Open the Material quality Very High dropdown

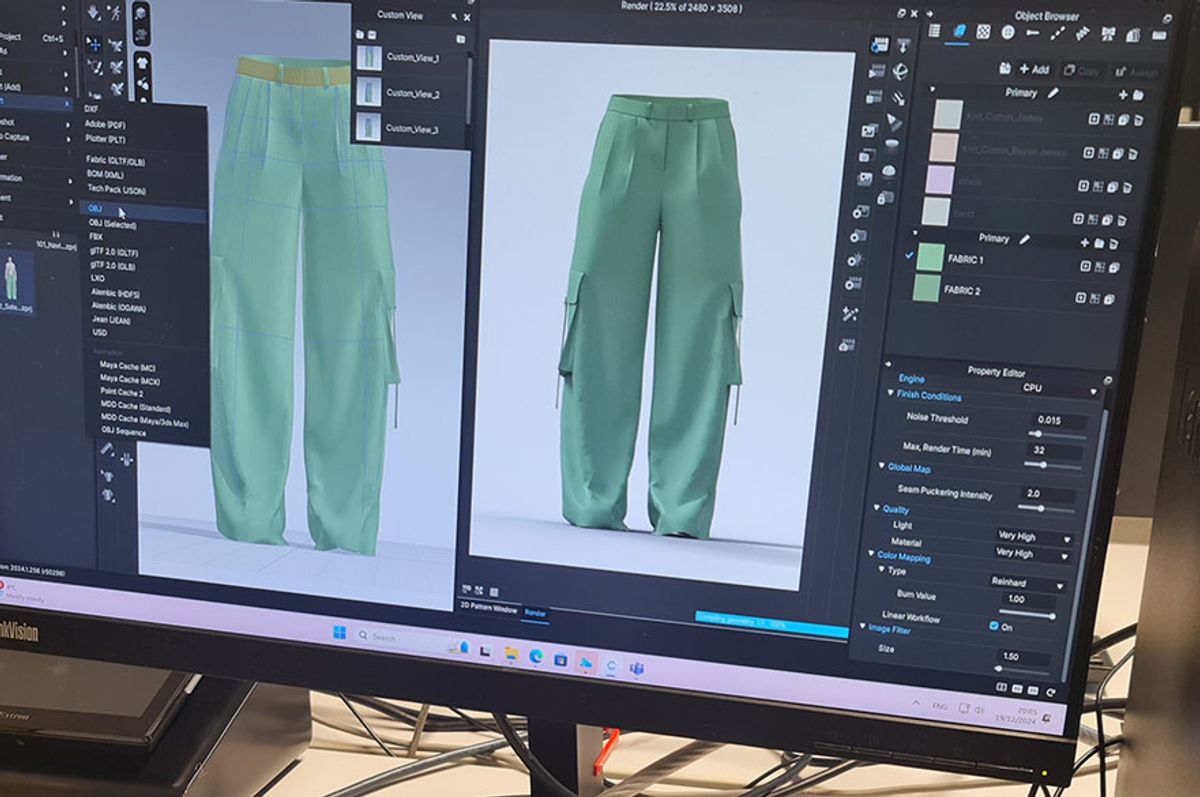[x=1033, y=555]
